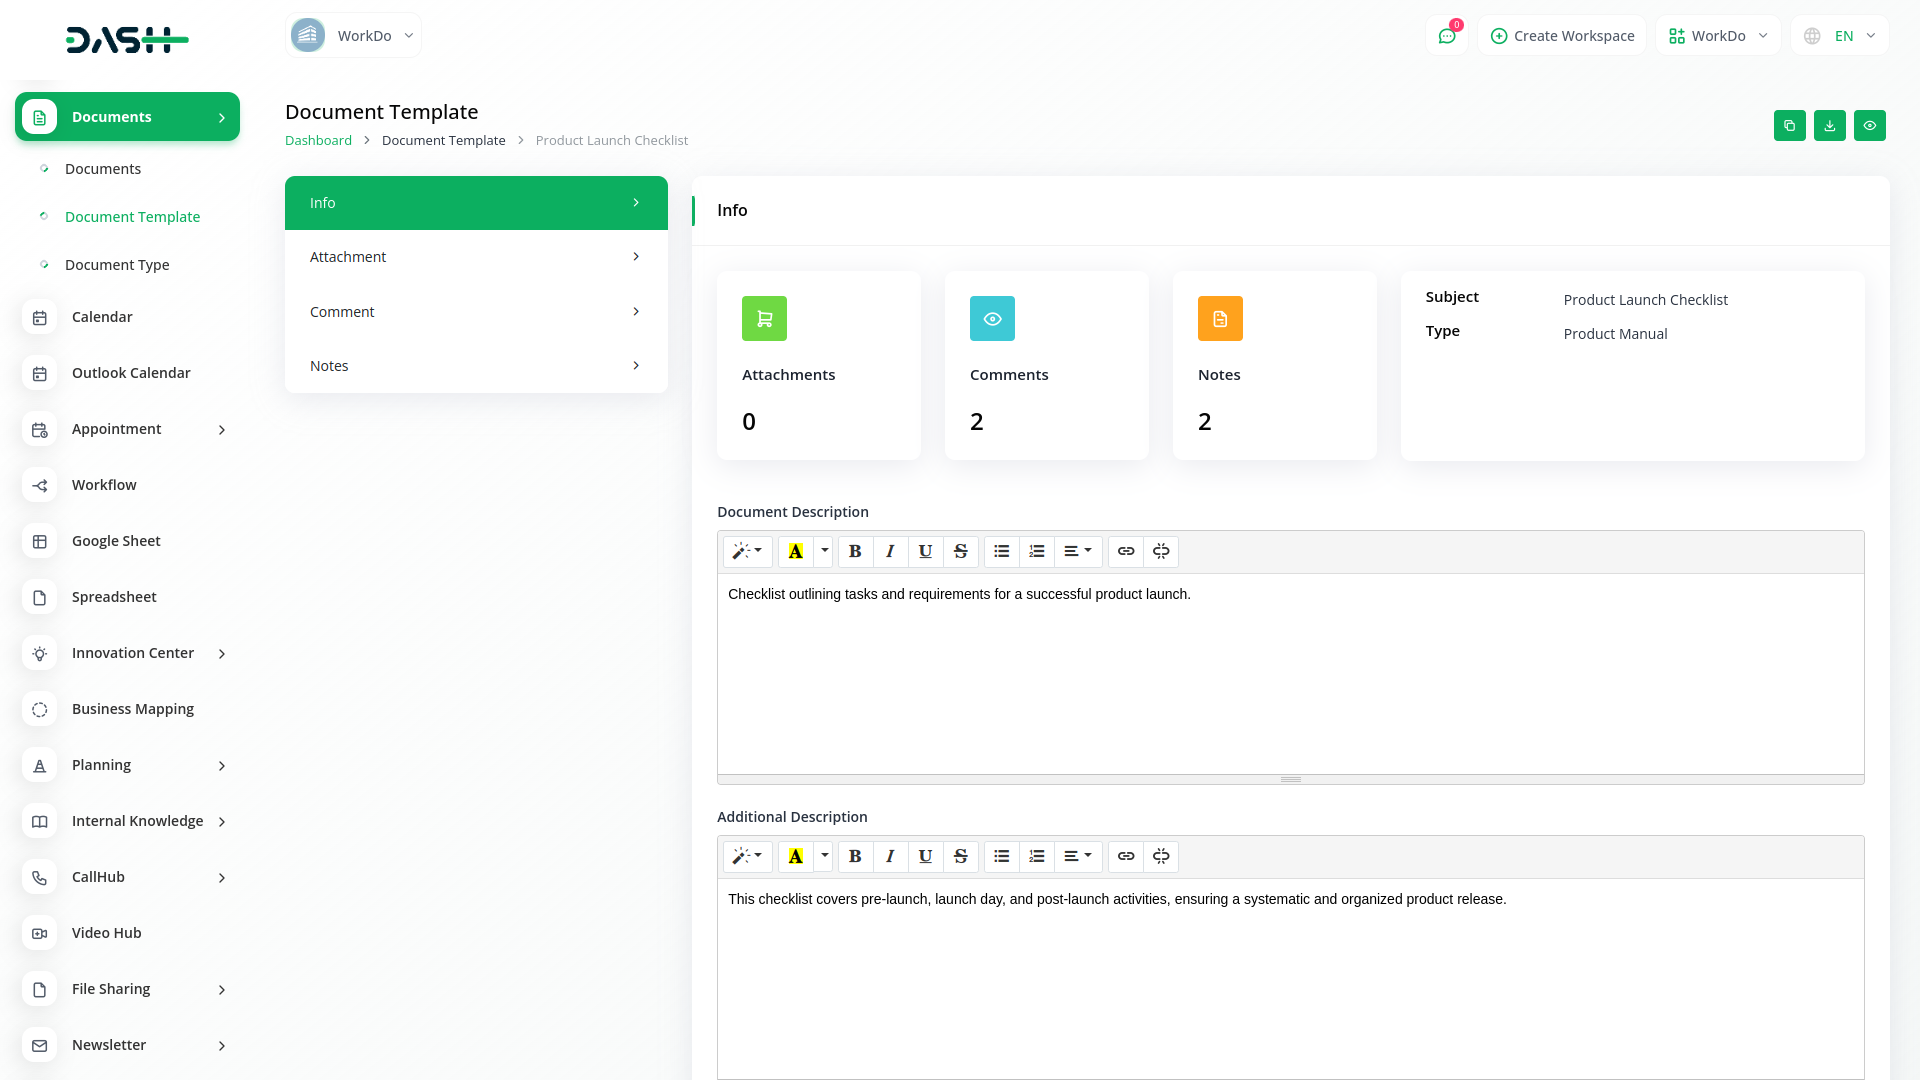The height and width of the screenshot is (1080, 1920).
Task: Open paragraph alignment dropdown in Document Description
Action: click(x=1077, y=551)
